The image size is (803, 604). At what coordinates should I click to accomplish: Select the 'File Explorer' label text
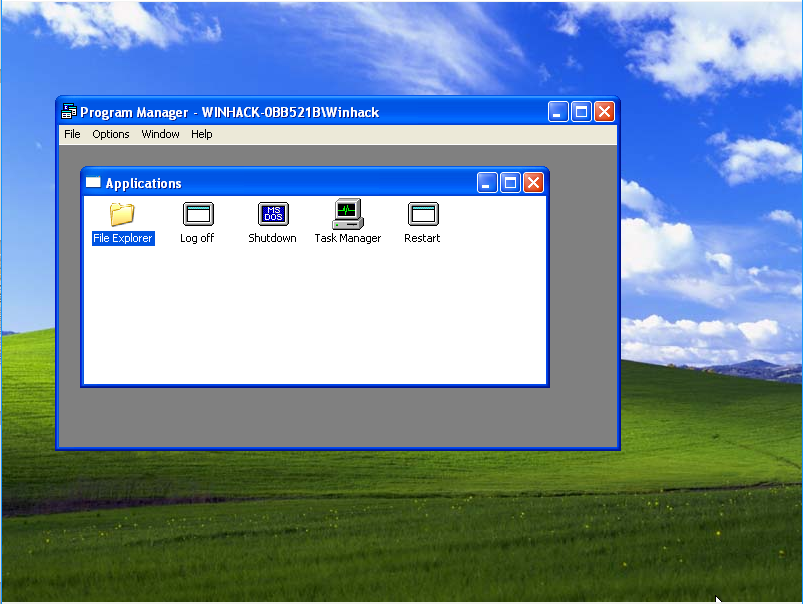123,238
